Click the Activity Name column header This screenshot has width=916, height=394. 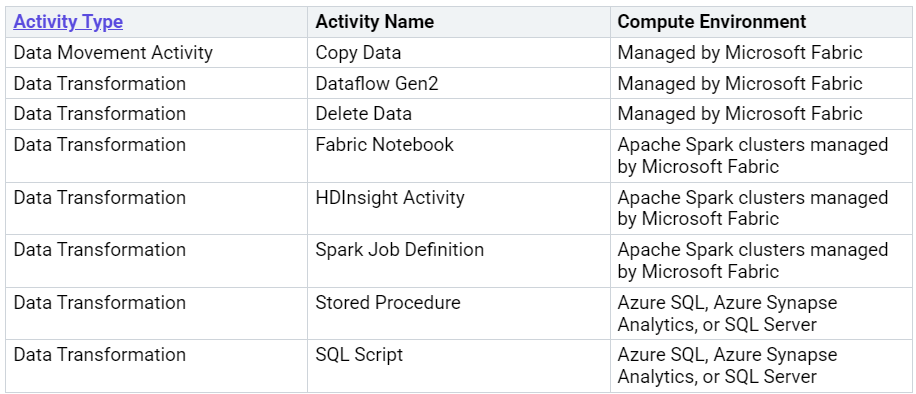[x=374, y=22]
